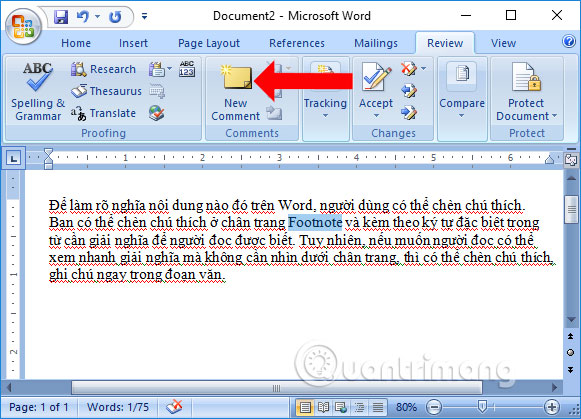Click the horizontal scrollbar thumb
This screenshot has height=419, width=581.
pos(276,388)
